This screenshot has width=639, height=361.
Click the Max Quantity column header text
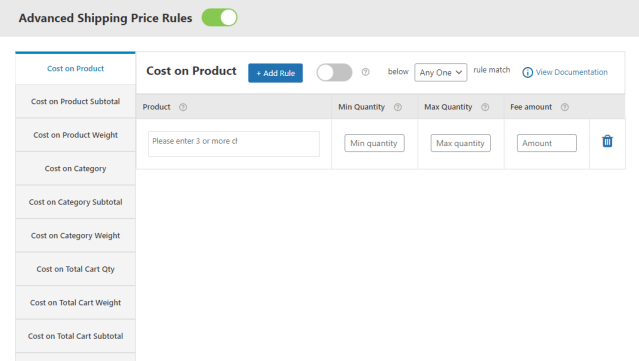tap(448, 107)
